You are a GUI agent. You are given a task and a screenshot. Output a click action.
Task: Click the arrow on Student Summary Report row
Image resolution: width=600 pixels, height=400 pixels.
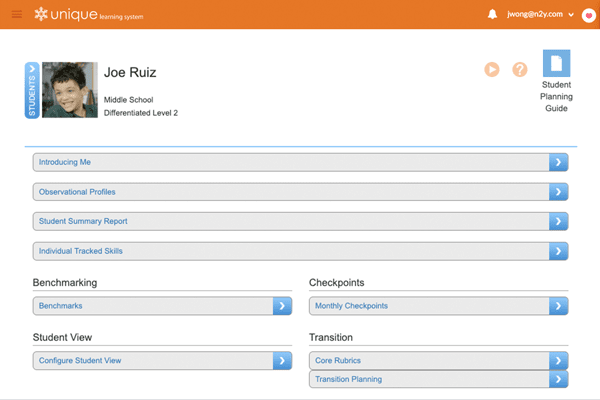pos(558,221)
